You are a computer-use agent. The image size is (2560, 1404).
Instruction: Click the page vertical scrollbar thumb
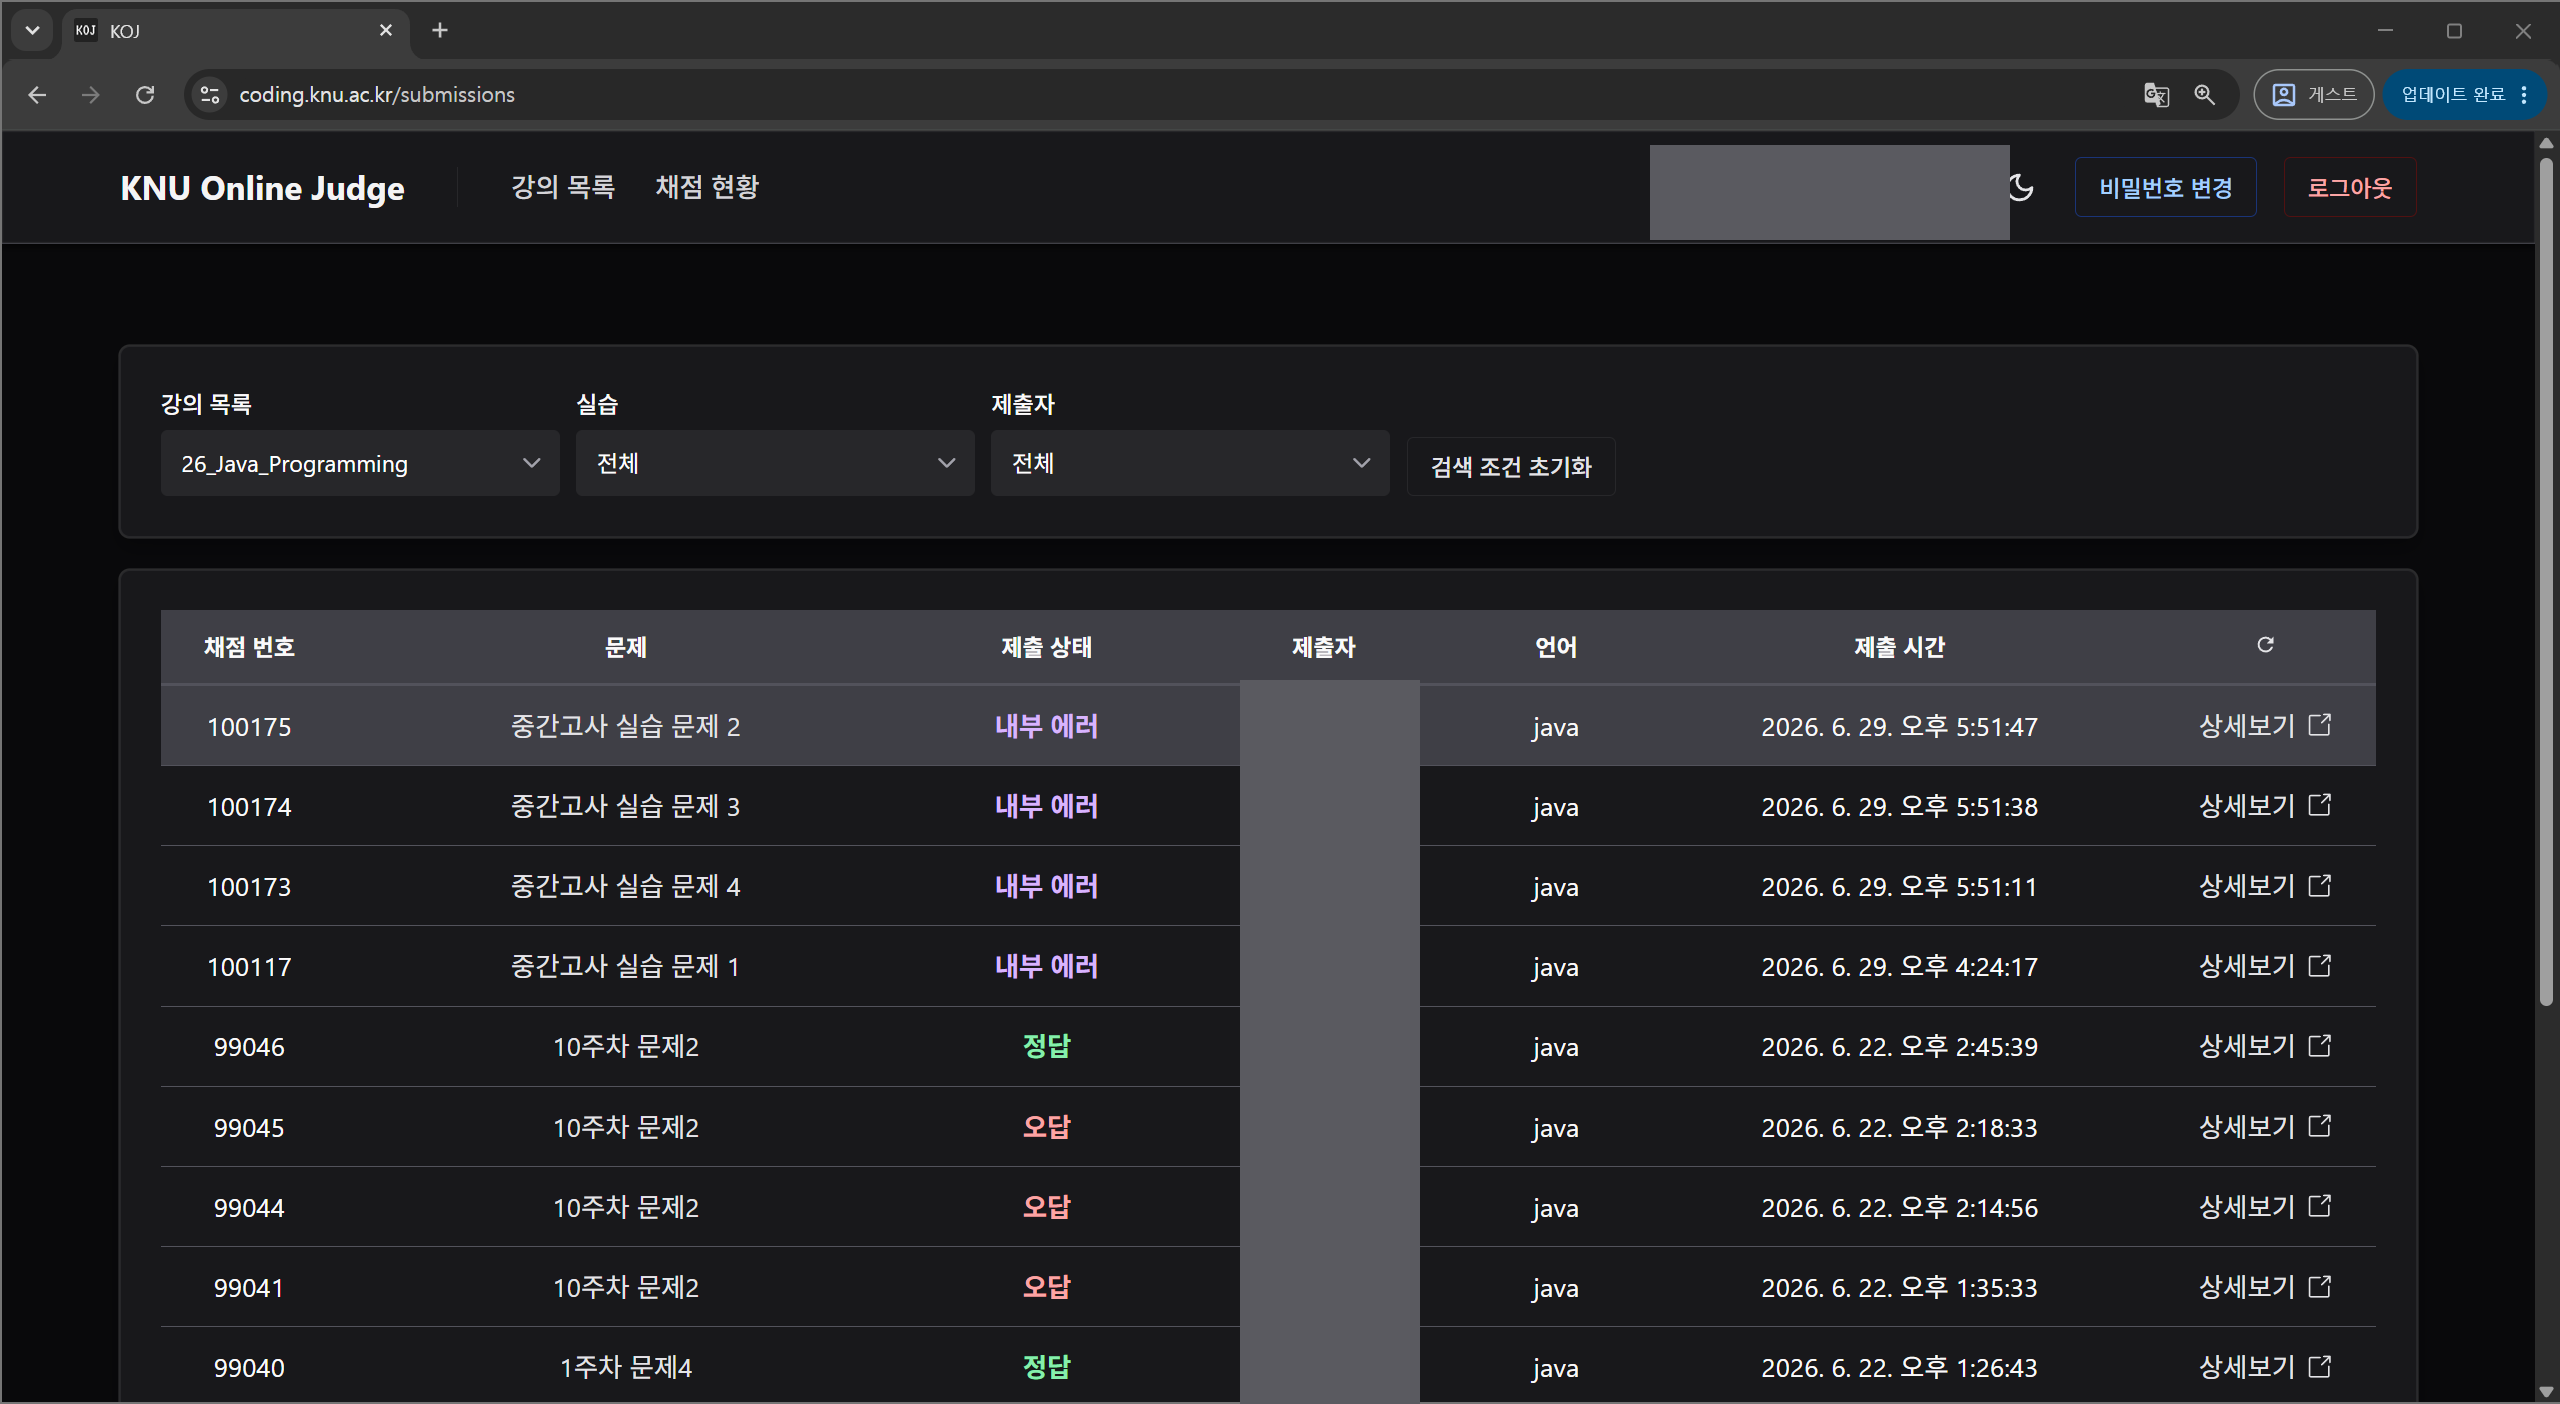click(x=2546, y=580)
